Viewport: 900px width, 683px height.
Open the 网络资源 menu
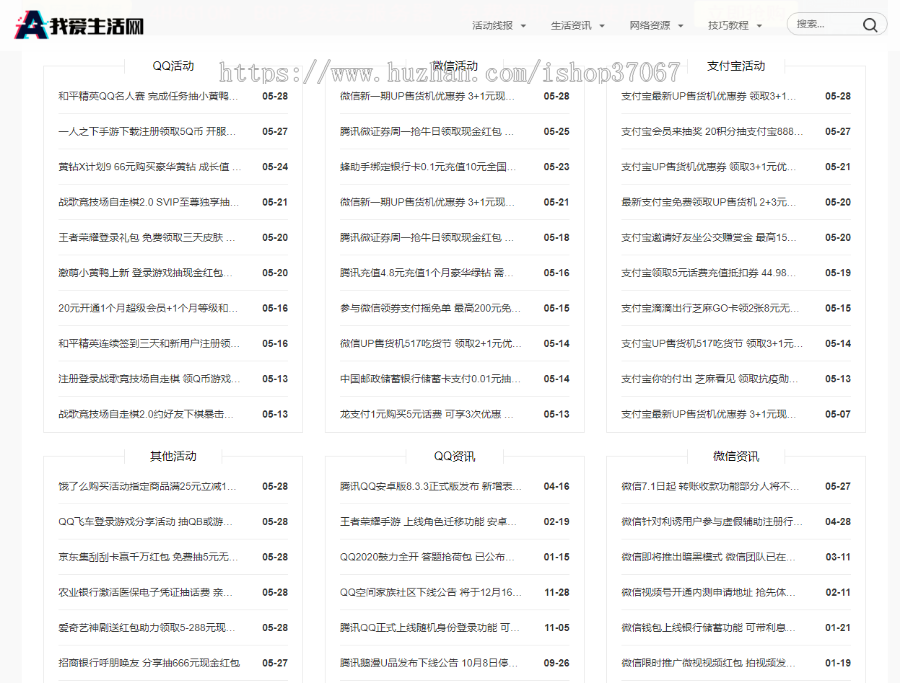[x=650, y=25]
